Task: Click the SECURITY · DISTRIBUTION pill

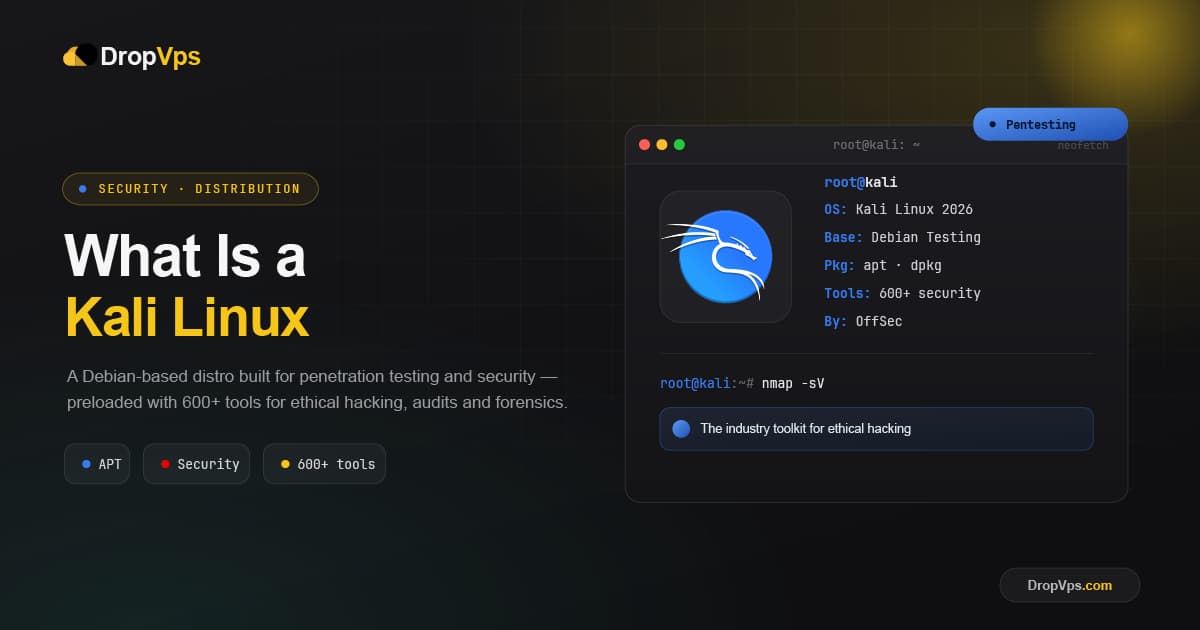Action: [x=190, y=188]
